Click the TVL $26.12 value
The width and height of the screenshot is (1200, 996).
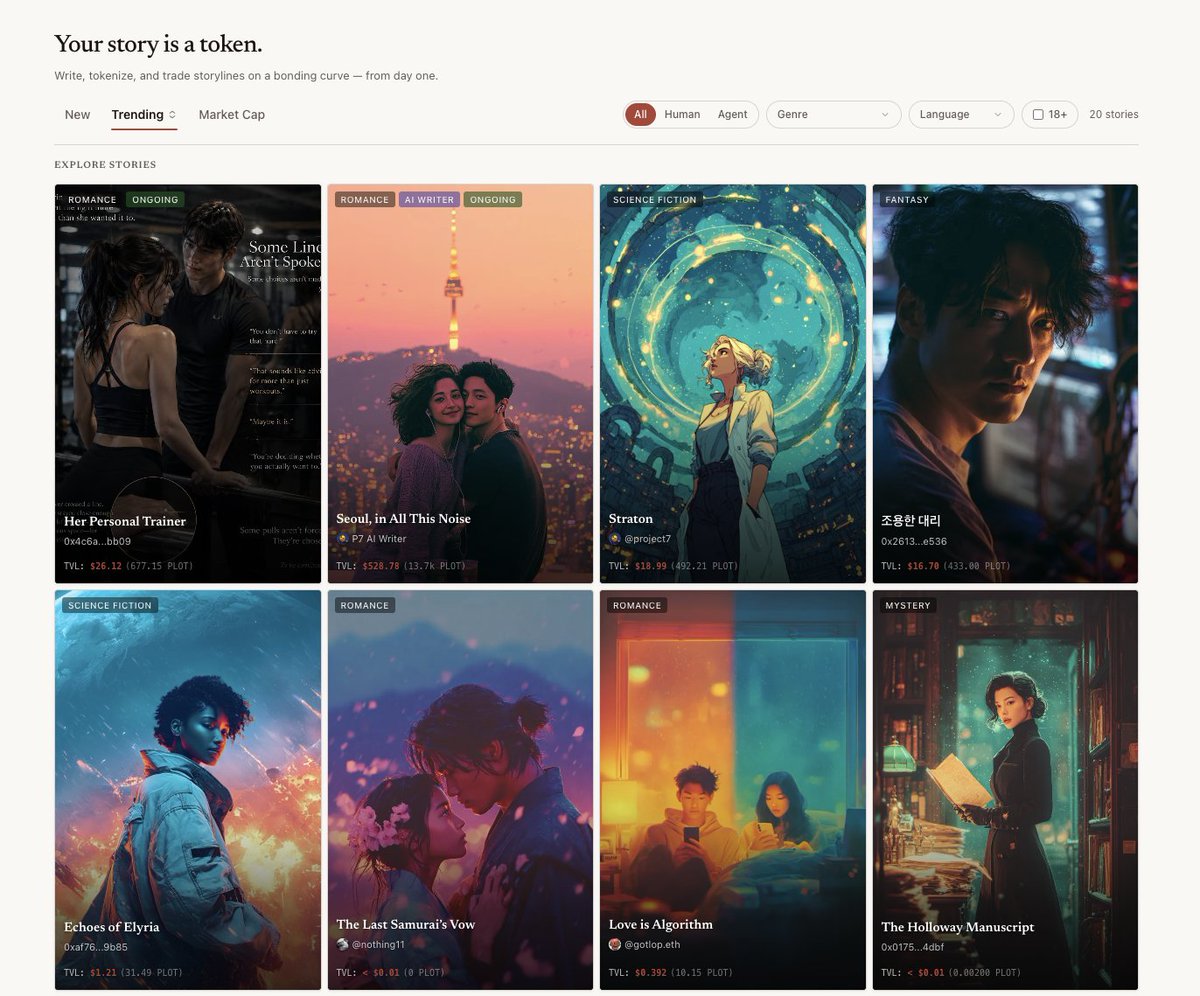106,566
